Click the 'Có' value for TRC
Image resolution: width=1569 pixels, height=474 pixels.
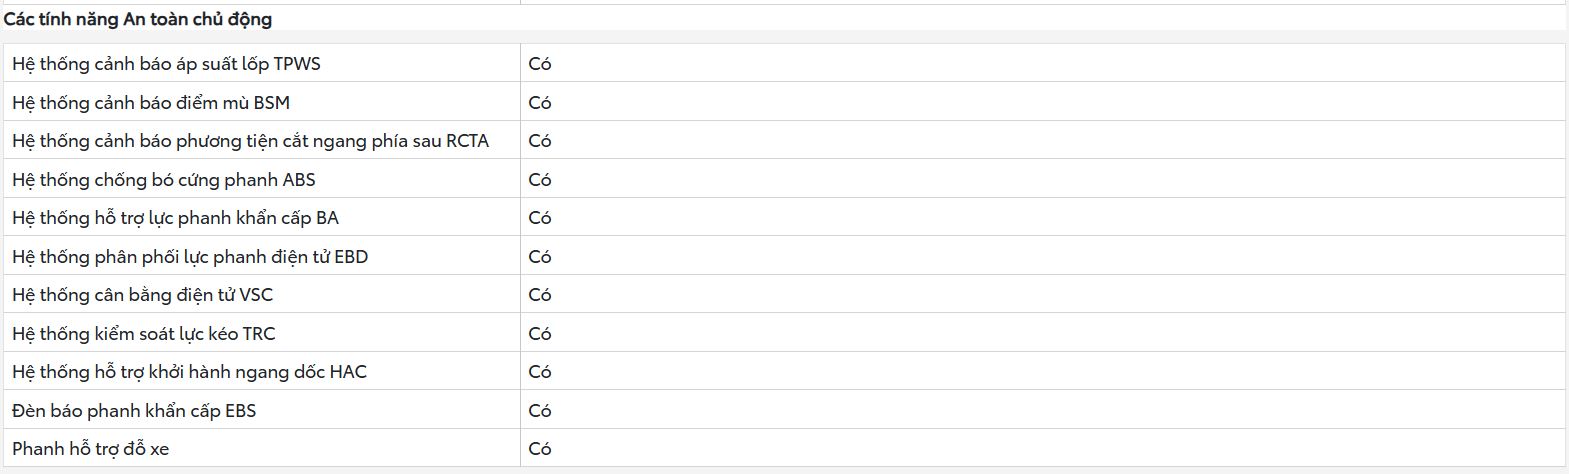[x=540, y=333]
